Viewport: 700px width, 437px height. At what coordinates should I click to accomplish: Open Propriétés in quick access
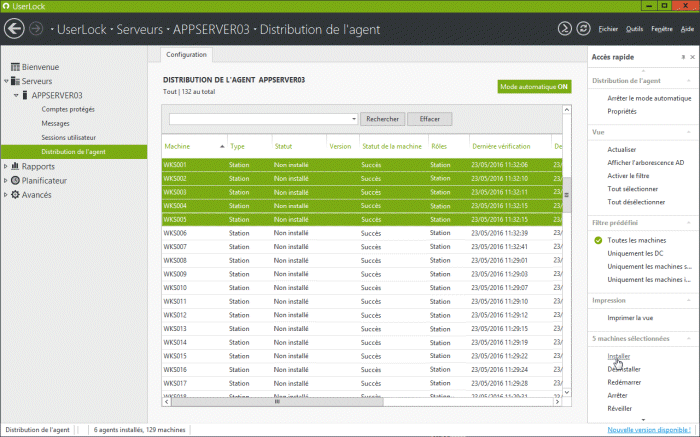(x=621, y=111)
